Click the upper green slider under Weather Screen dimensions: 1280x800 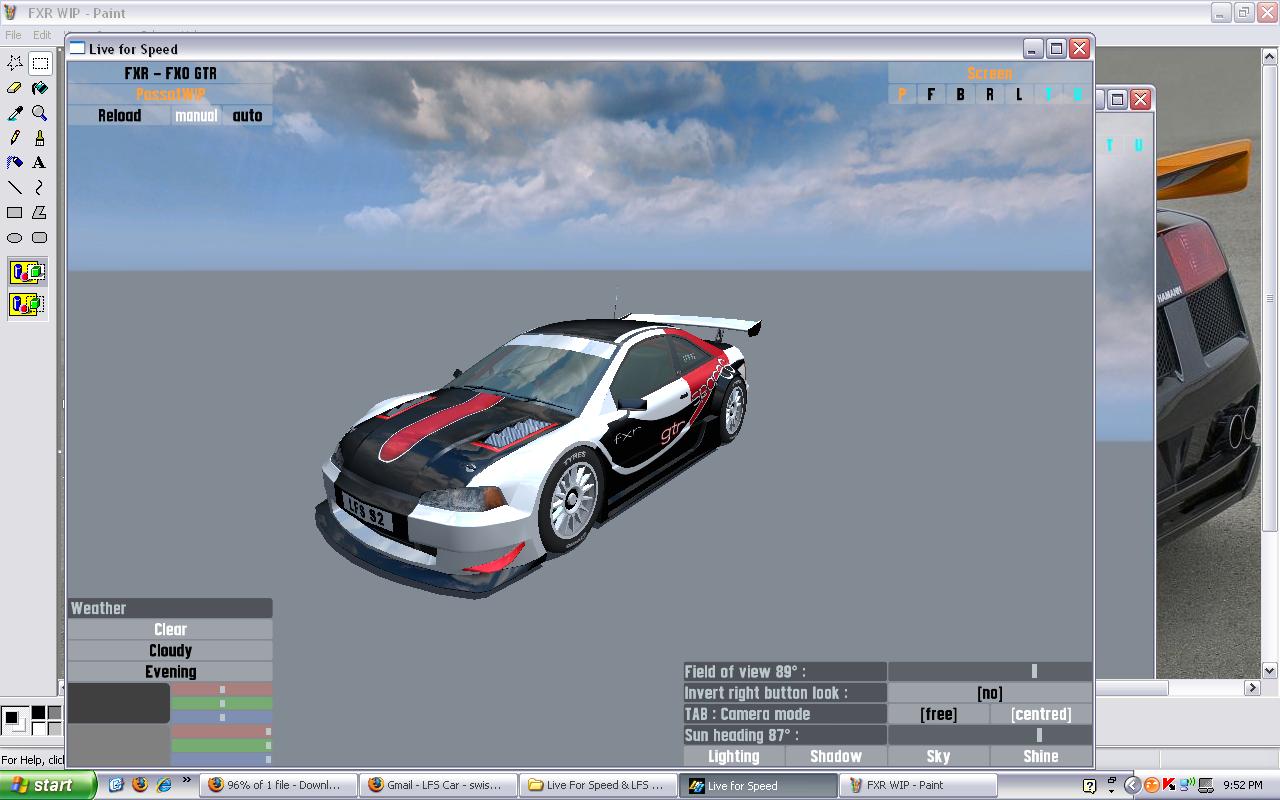click(221, 703)
